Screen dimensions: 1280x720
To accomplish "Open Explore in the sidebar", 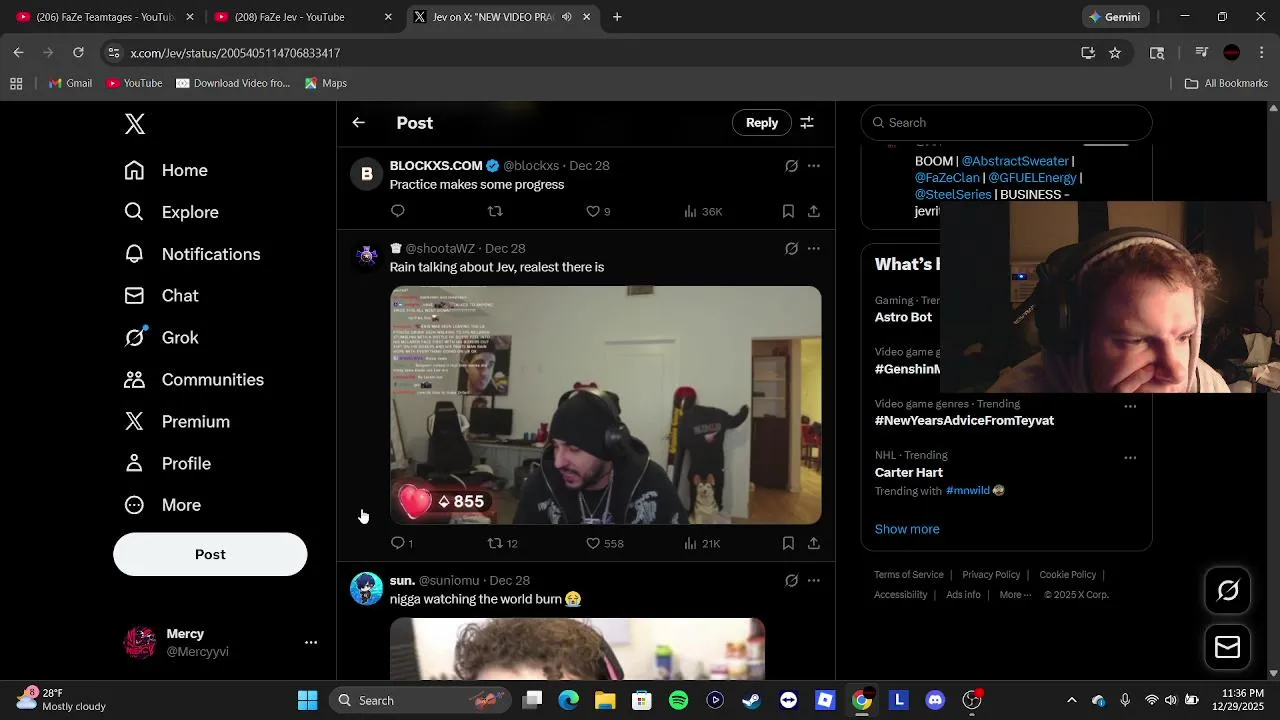I will [x=171, y=212].
